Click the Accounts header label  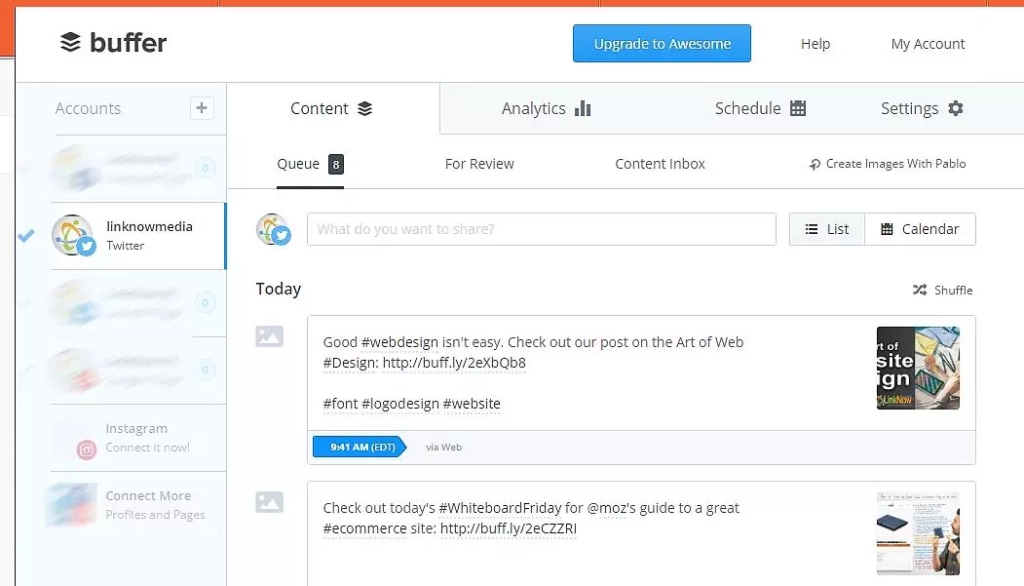pos(88,108)
